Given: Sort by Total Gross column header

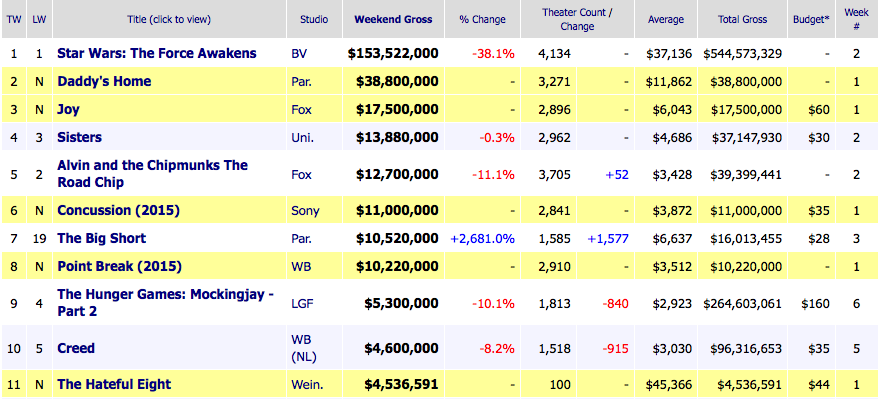Looking at the screenshot, I should 742,20.
